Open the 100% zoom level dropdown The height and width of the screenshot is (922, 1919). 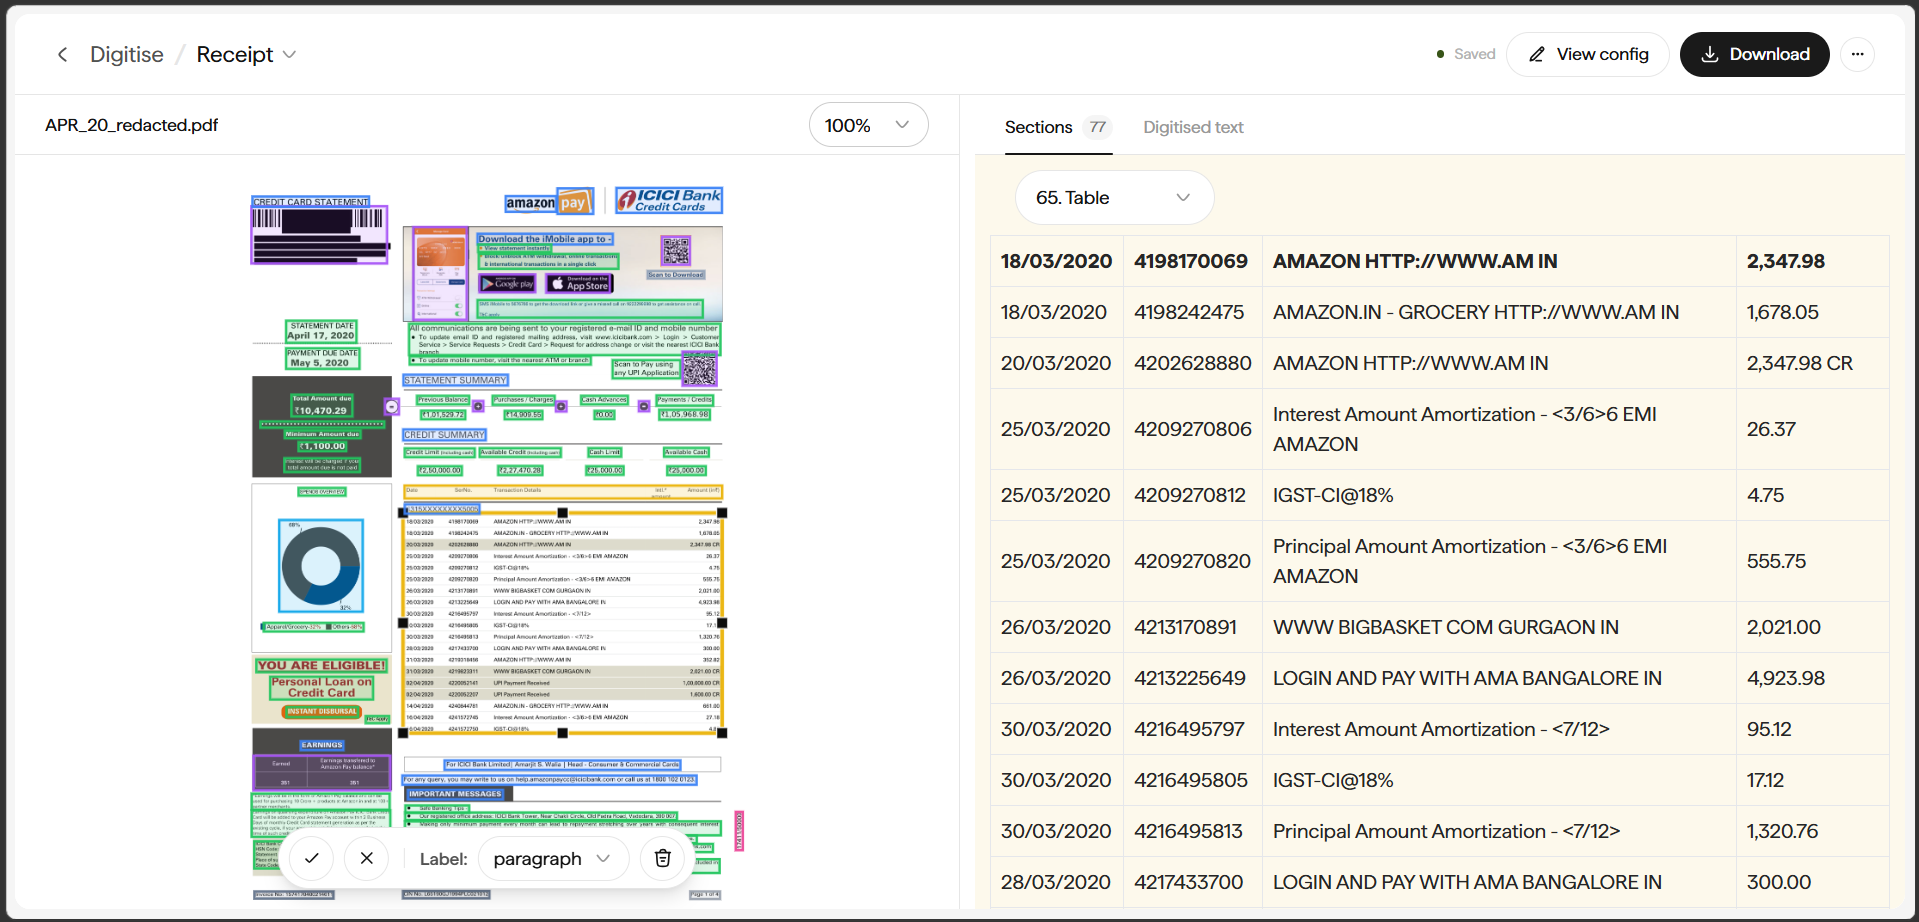[x=868, y=125]
